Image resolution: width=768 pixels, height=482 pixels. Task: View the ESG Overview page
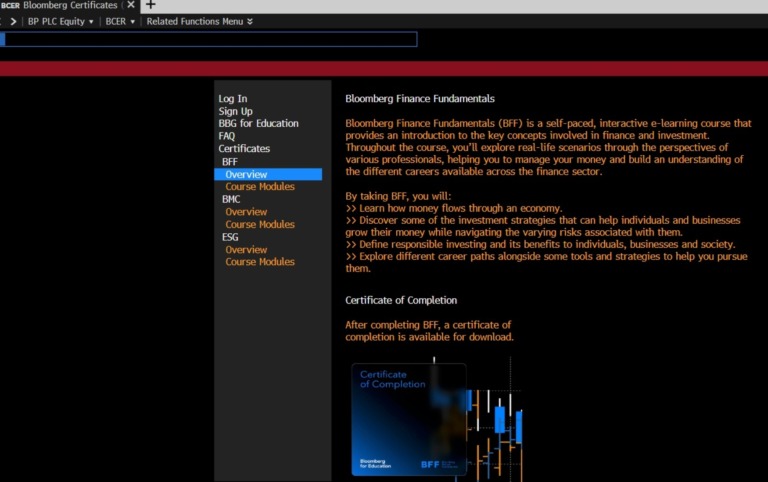pyautogui.click(x=246, y=249)
